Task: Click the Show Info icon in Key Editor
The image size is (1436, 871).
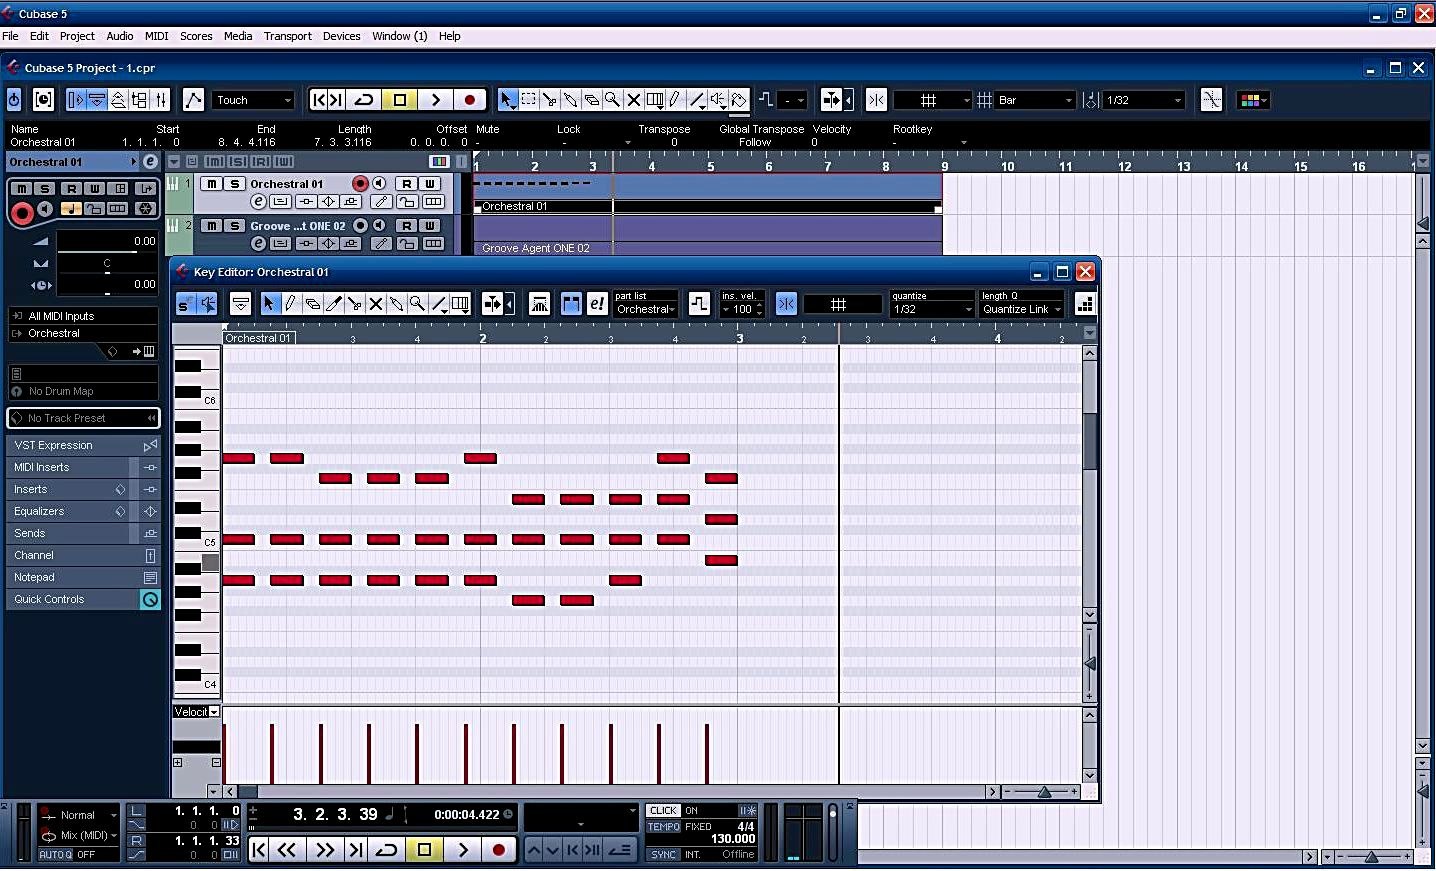Action: (x=240, y=304)
